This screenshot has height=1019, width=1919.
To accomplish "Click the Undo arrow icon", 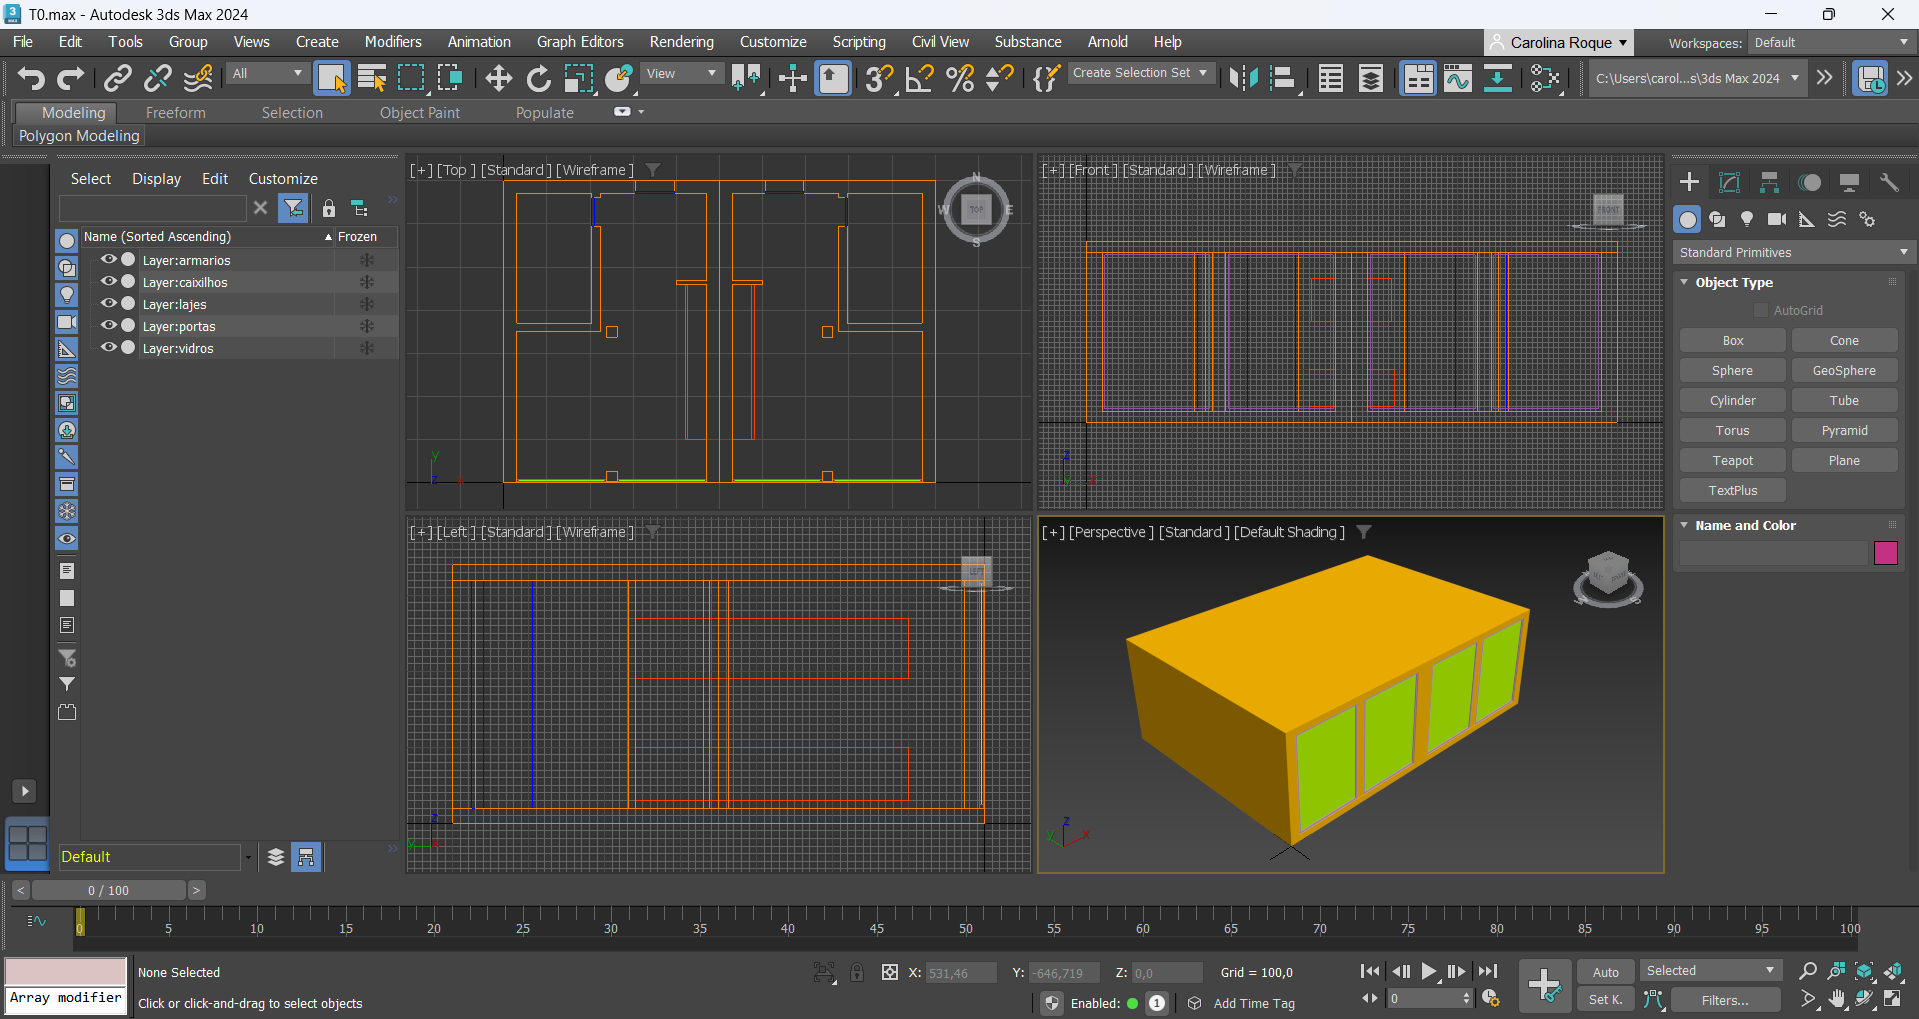I will pyautogui.click(x=31, y=78).
